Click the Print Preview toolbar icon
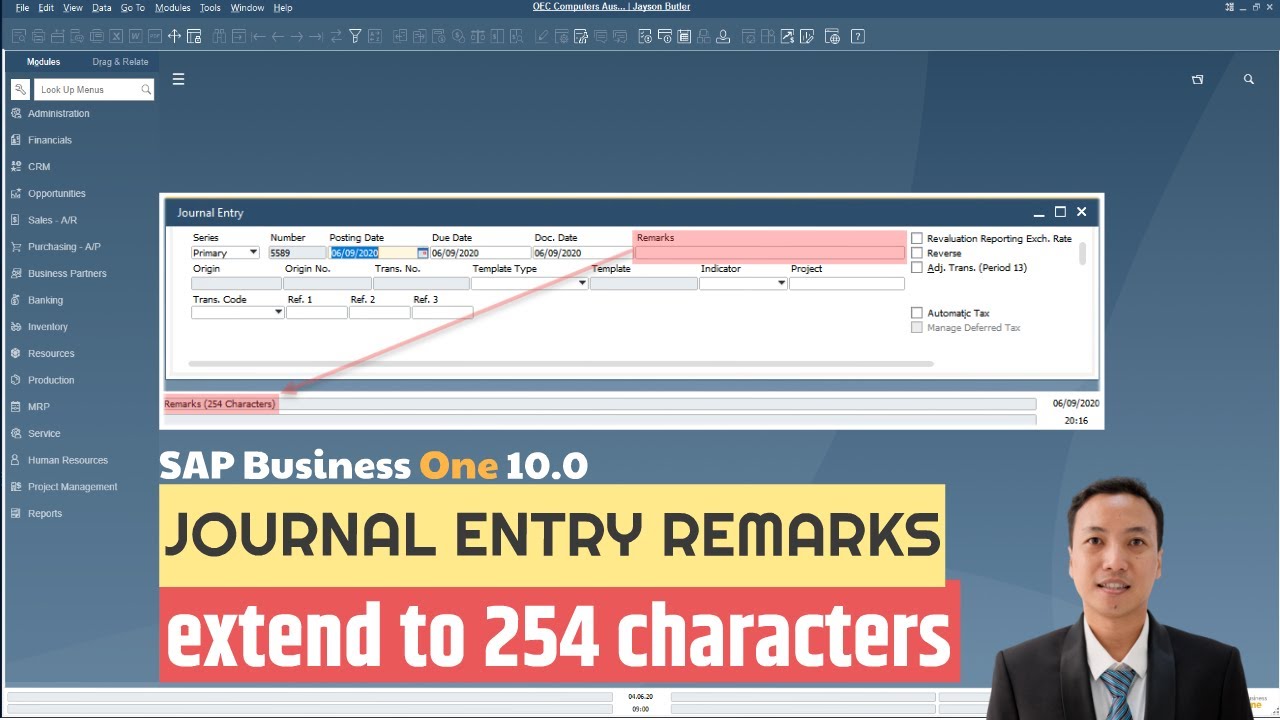 pos(19,37)
